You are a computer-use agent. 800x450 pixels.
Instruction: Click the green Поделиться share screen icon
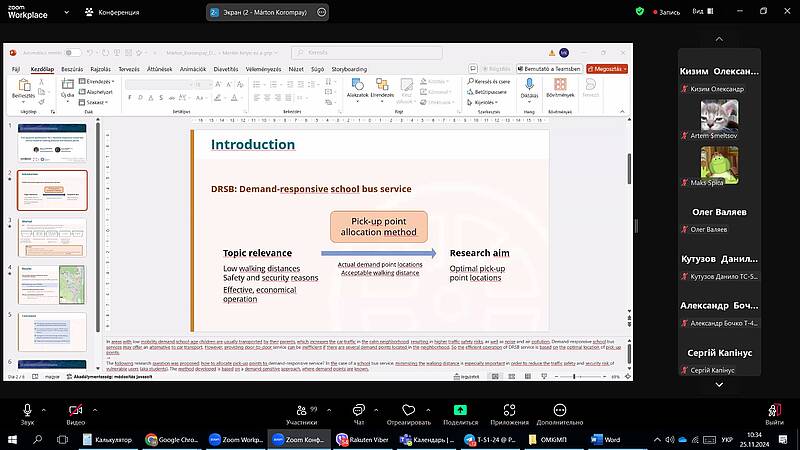[460, 410]
